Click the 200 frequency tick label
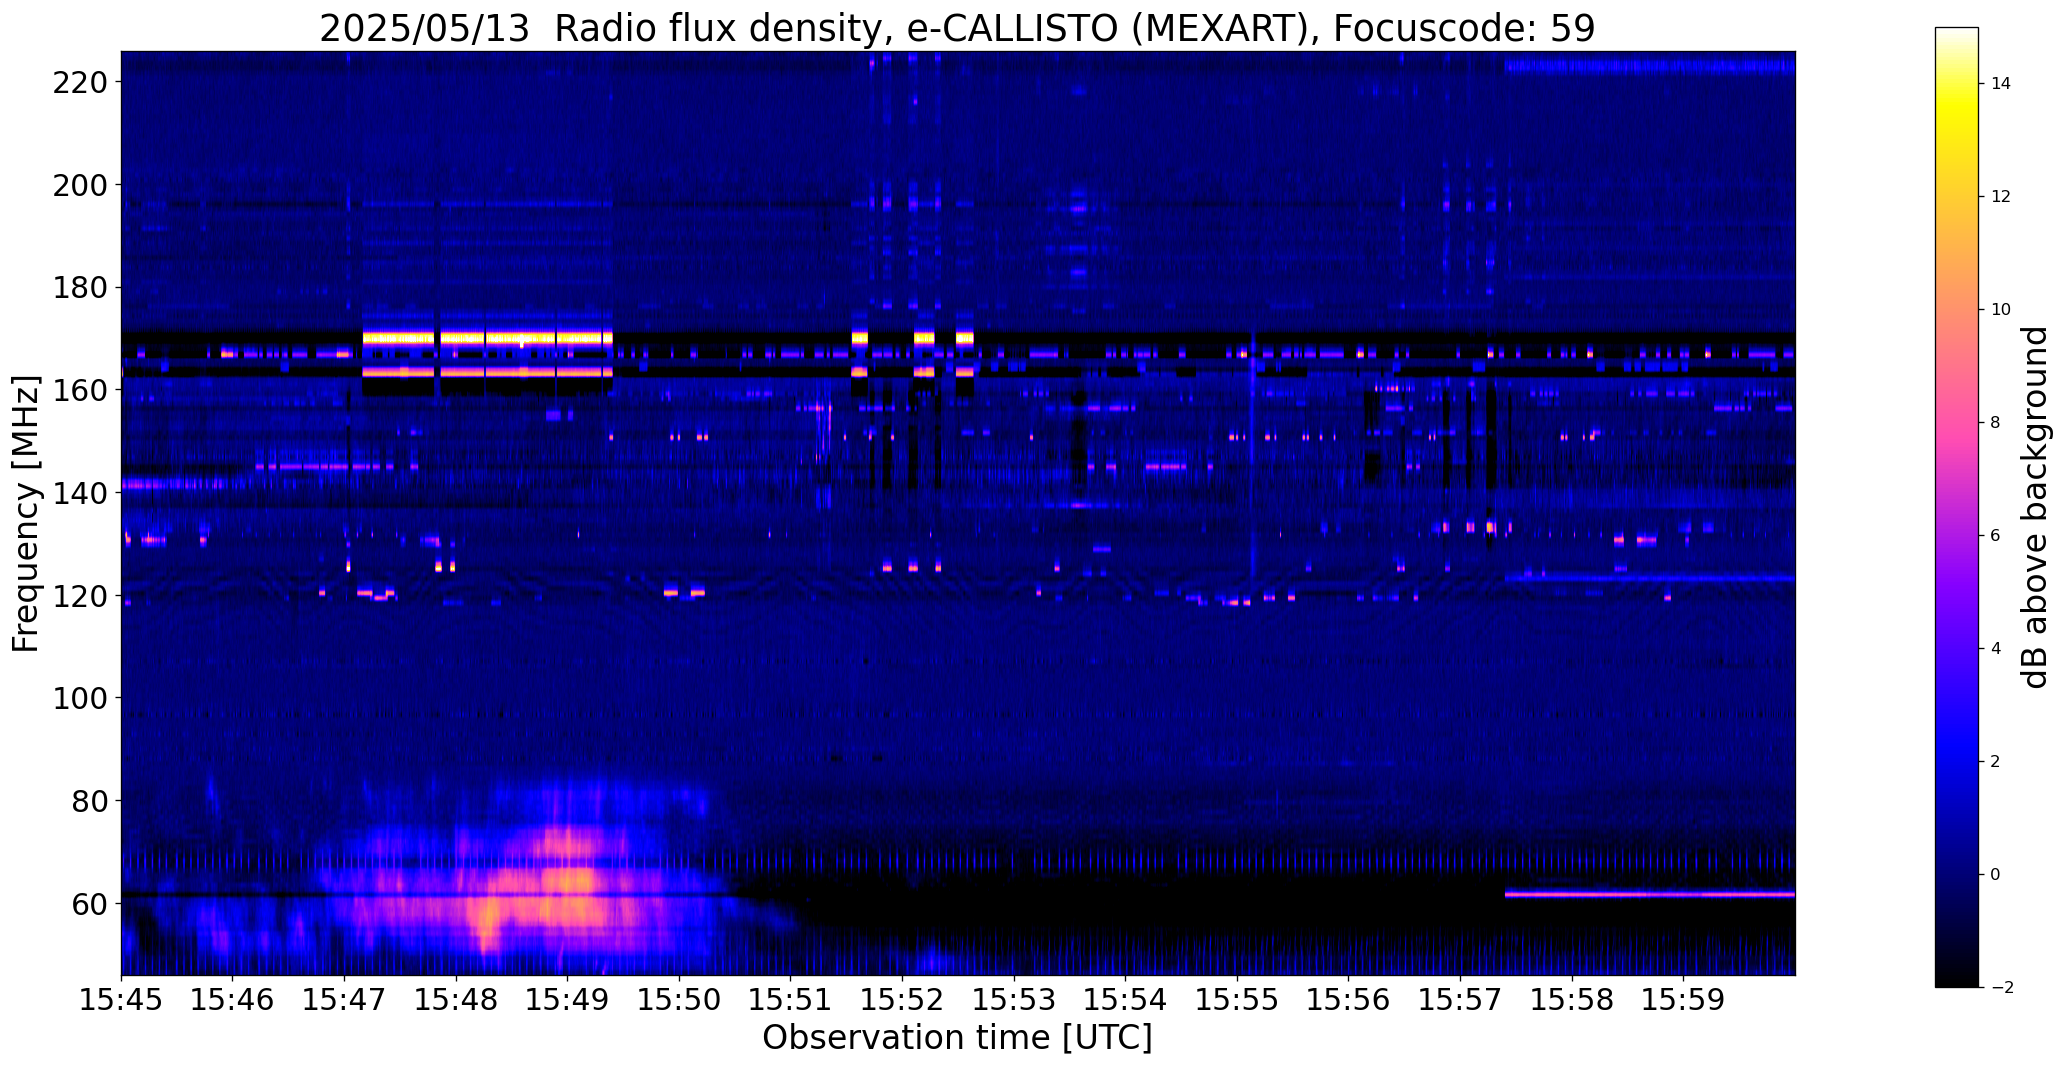Screen dimensions: 2066x1067 click(x=81, y=185)
